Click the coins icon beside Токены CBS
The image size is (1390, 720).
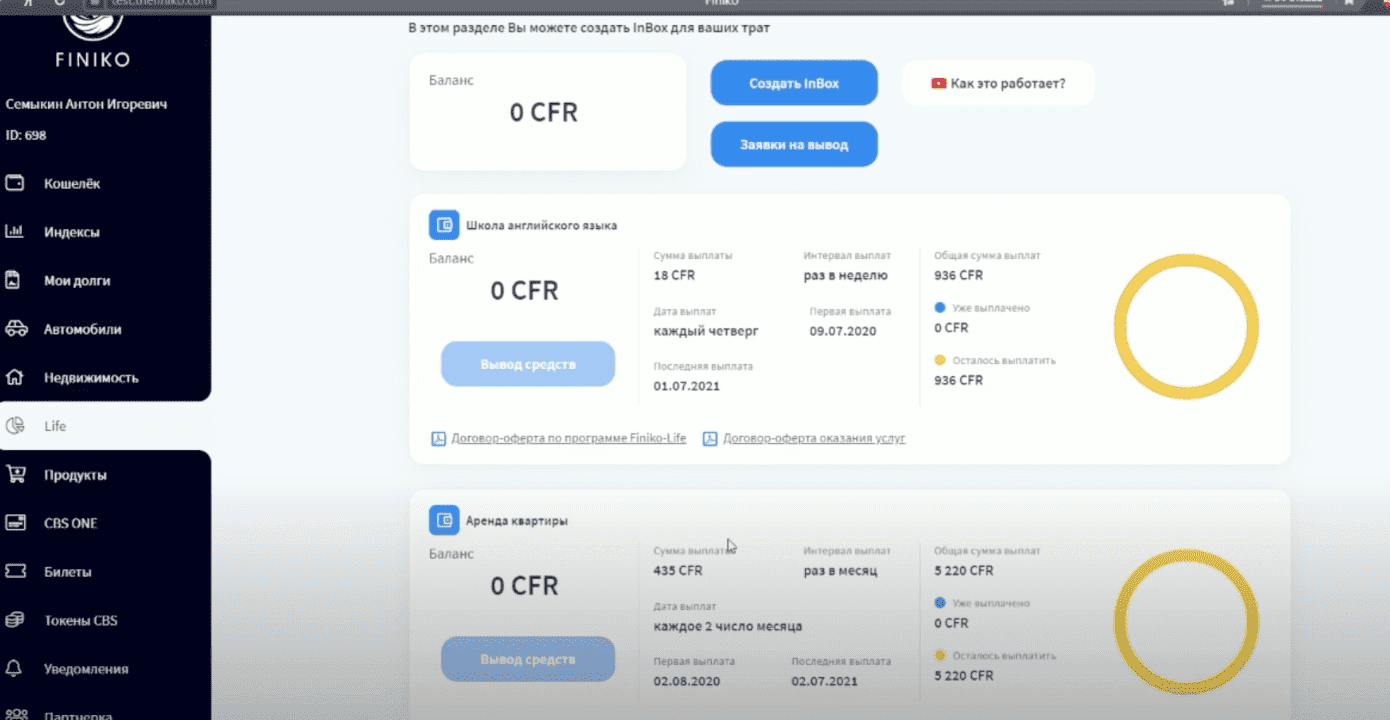click(x=15, y=620)
